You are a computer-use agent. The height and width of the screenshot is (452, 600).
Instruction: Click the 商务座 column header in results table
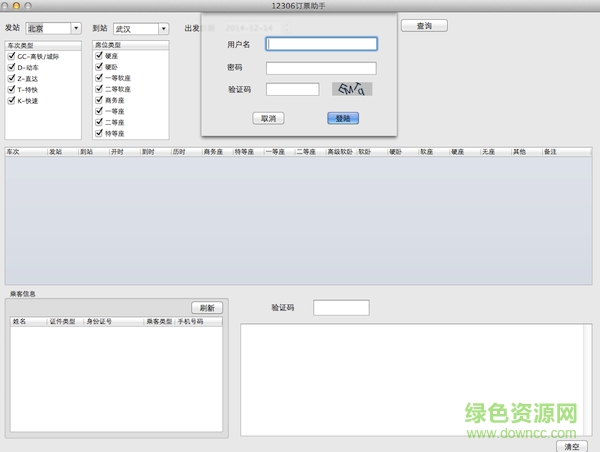217,152
